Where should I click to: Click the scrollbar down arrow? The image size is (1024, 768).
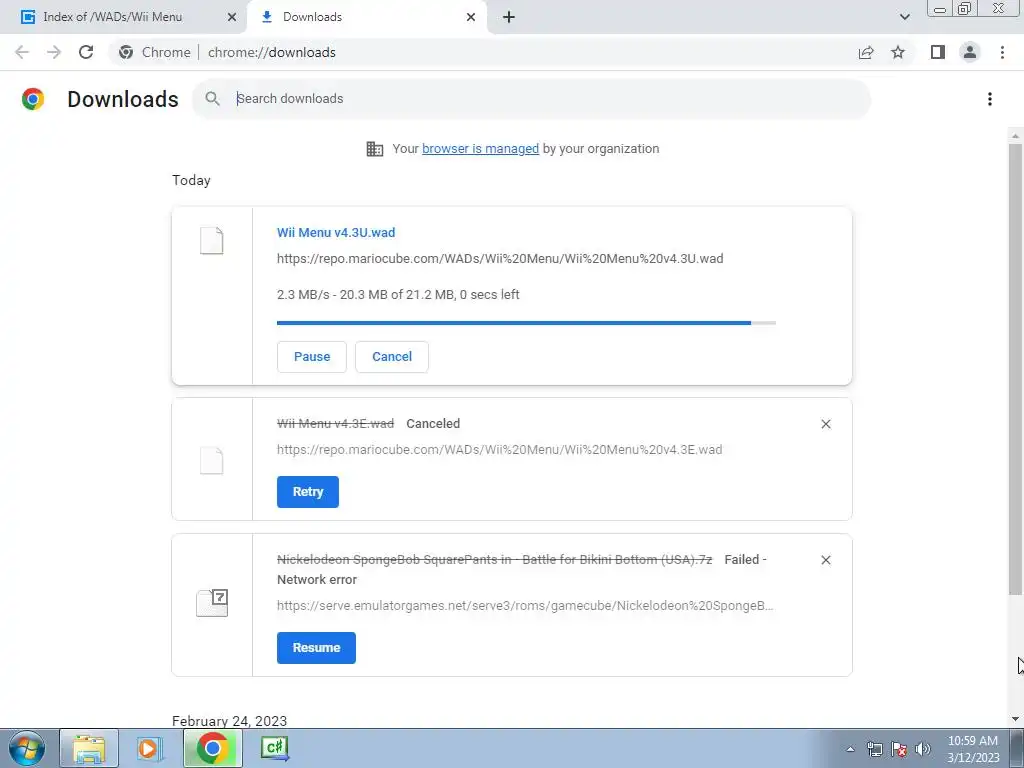click(1015, 719)
